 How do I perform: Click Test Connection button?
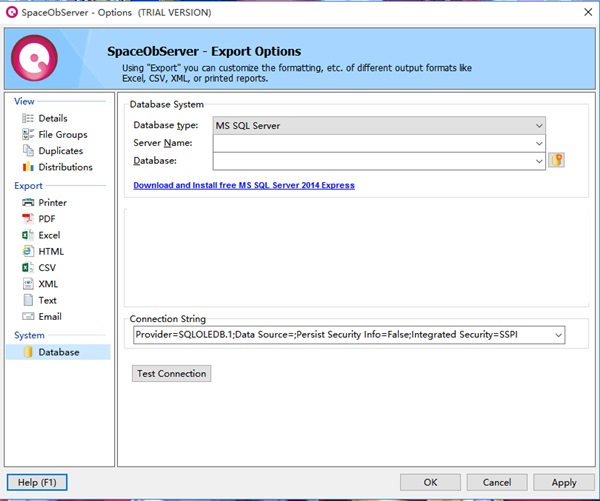click(171, 374)
